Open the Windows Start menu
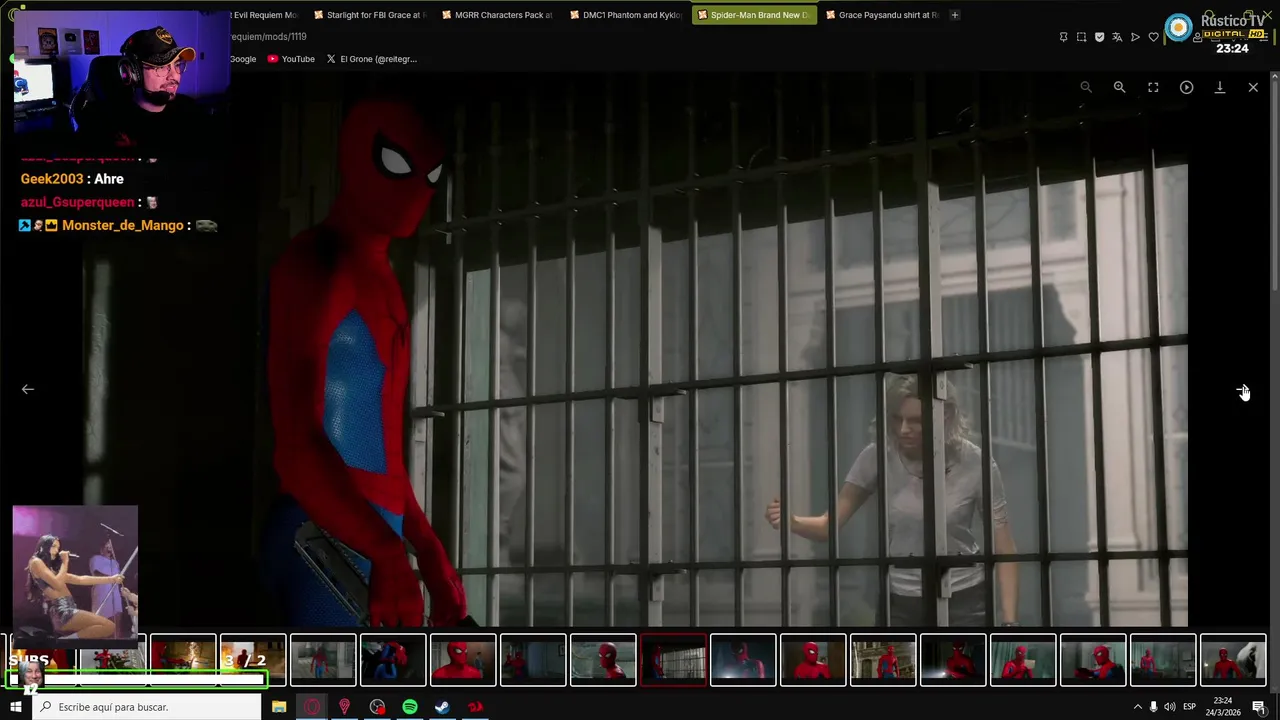The width and height of the screenshot is (1280, 720). point(15,707)
